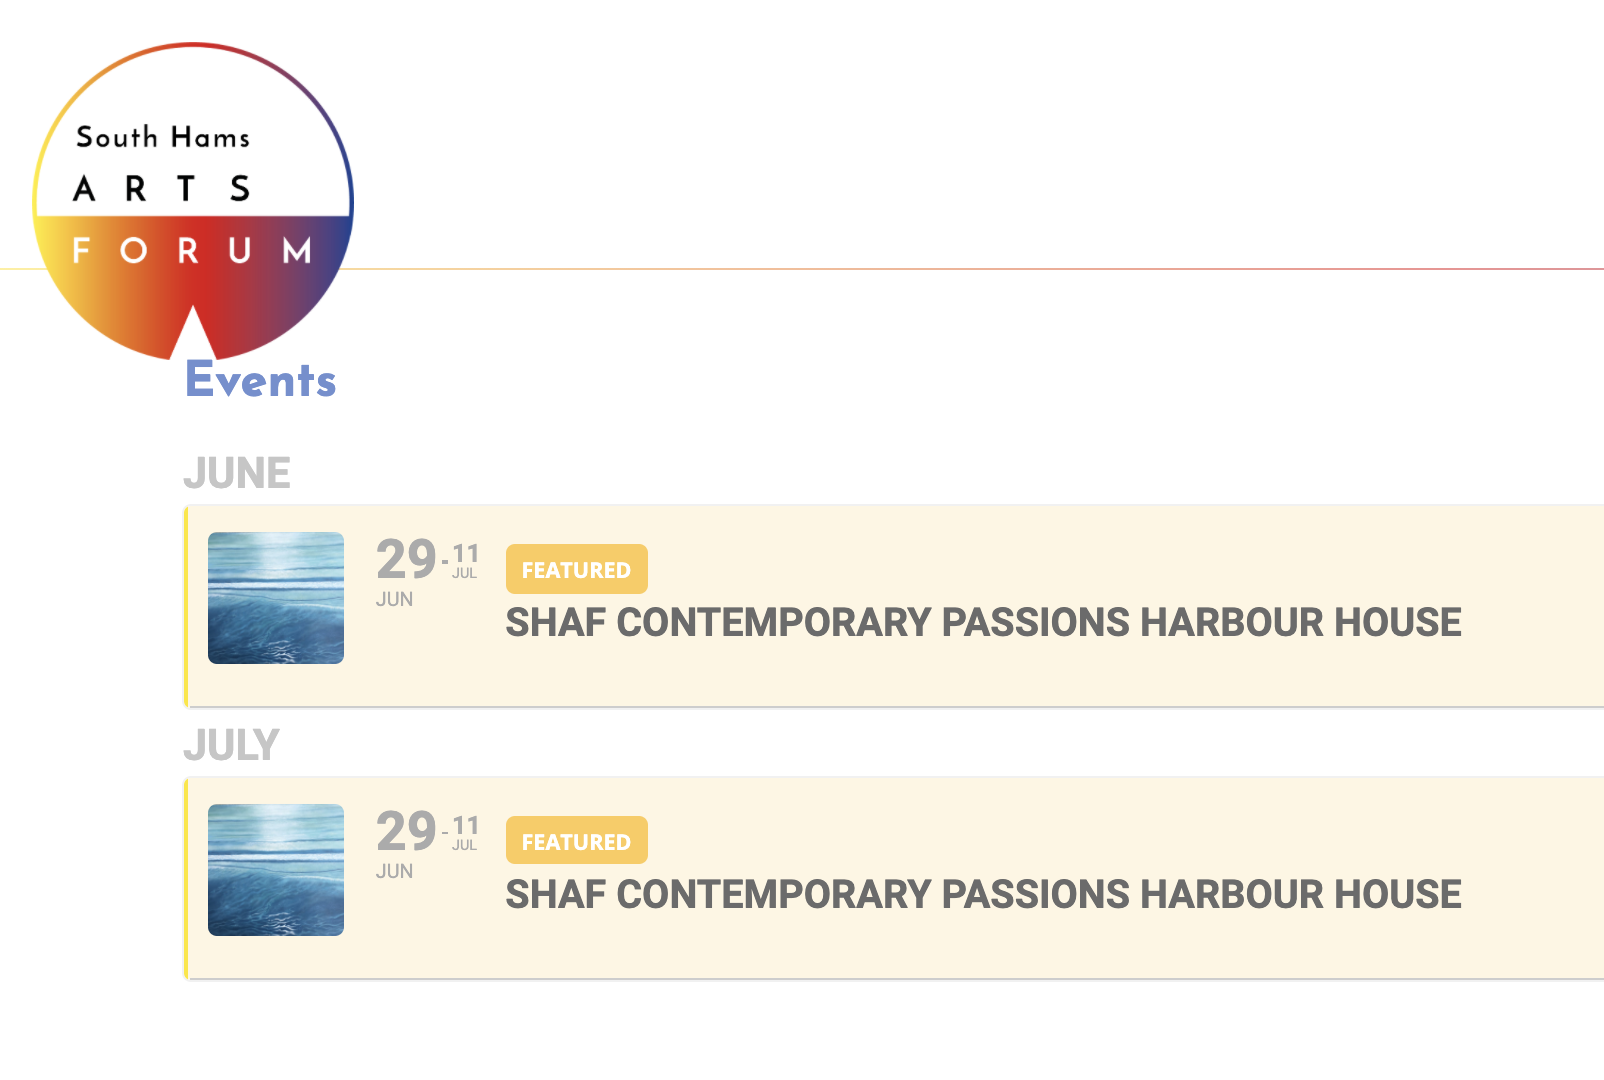Open July SHAF Contemporary Passions Harbour House title
Screen dimensions: 1604x1080
tap(983, 894)
